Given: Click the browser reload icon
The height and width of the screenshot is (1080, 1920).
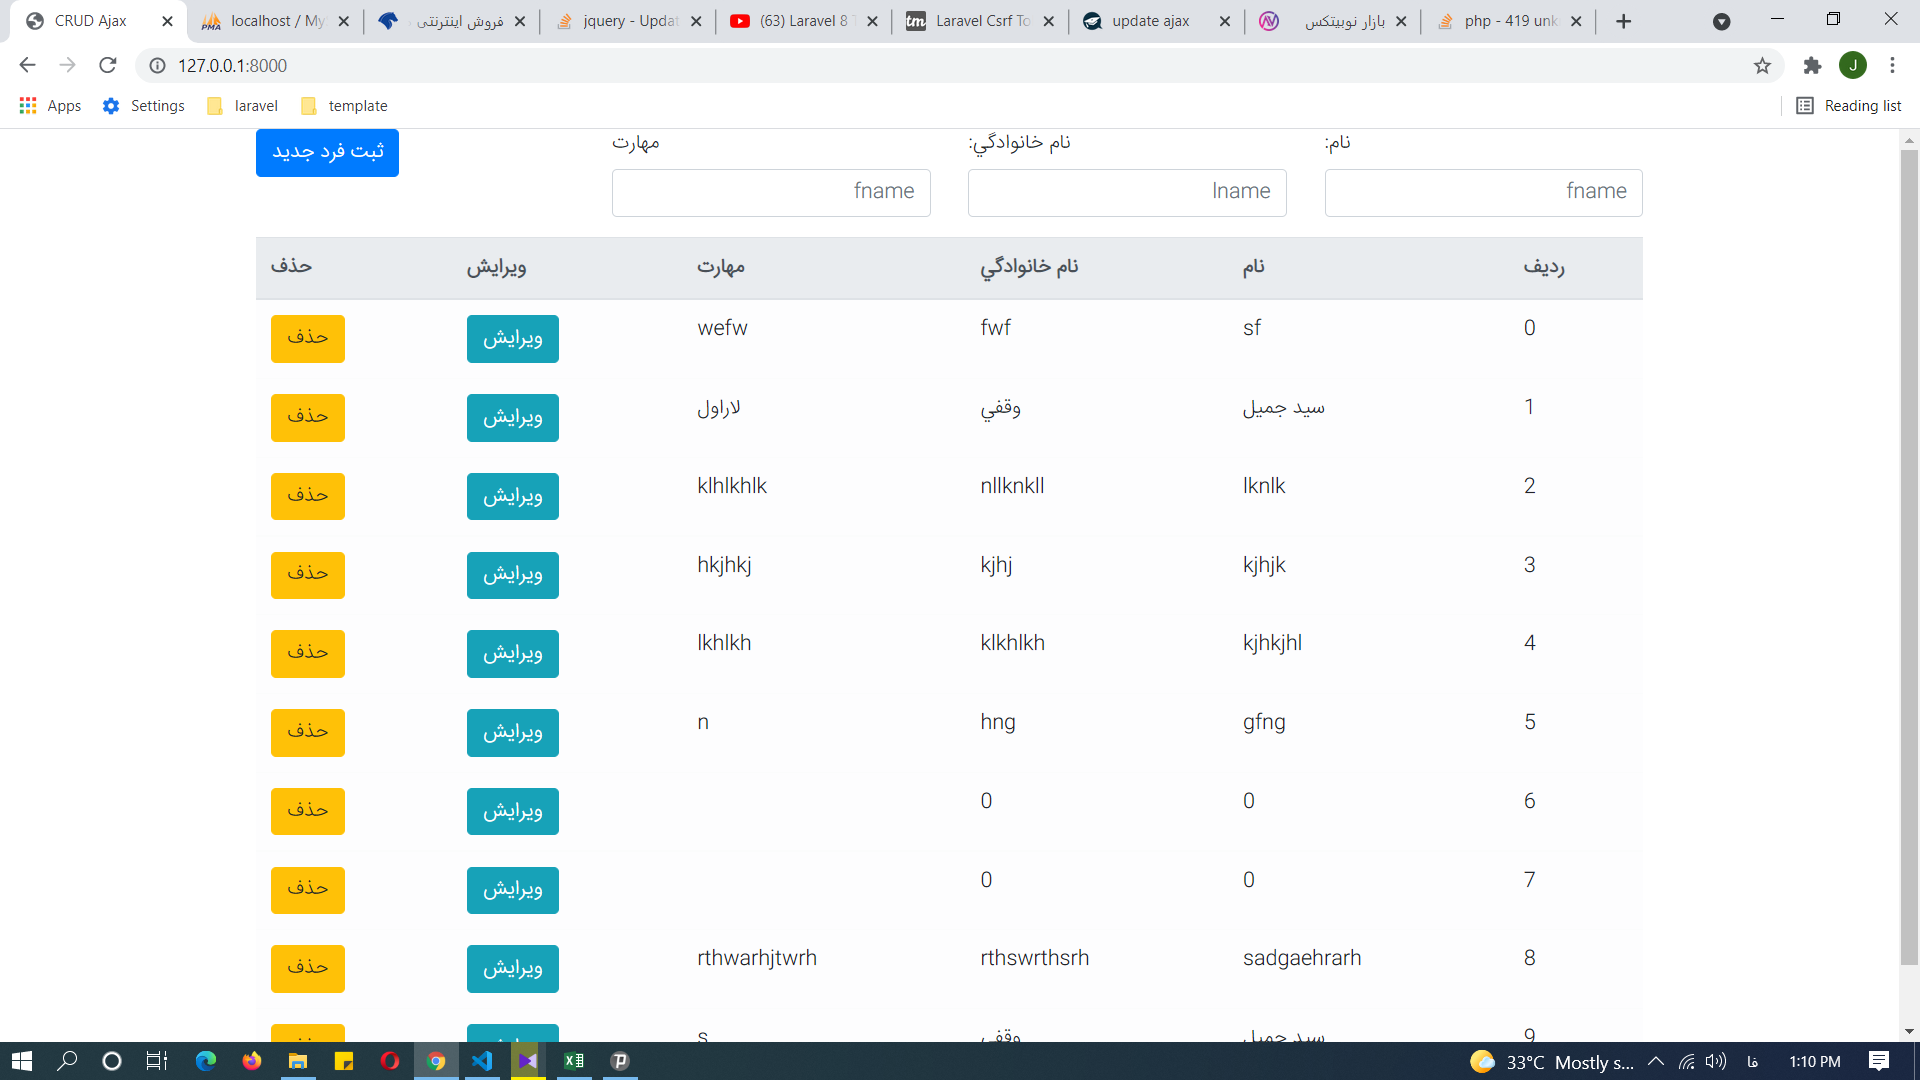Looking at the screenshot, I should point(108,65).
